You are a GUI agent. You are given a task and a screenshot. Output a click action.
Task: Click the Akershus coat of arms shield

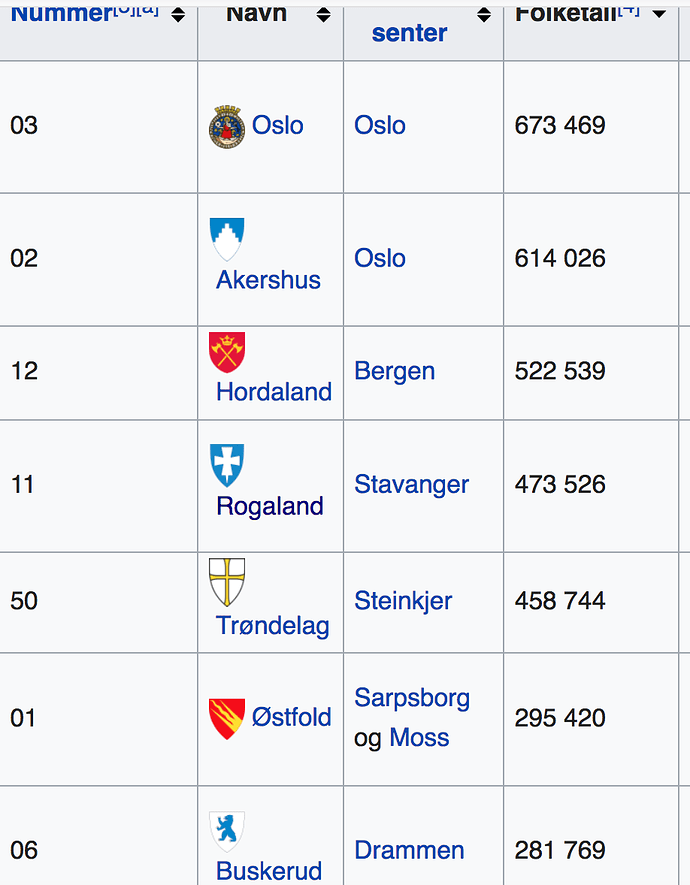coord(227,239)
